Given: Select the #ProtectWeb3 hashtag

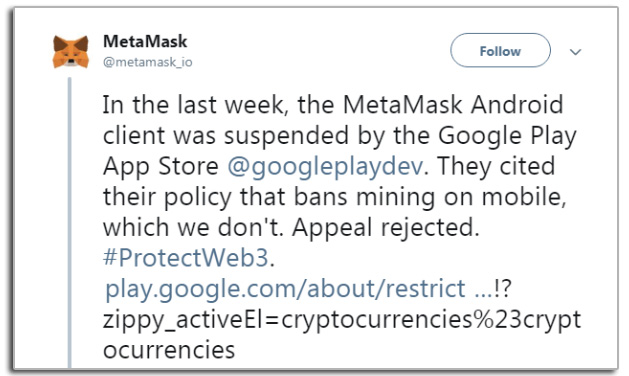Looking at the screenshot, I should tap(185, 257).
